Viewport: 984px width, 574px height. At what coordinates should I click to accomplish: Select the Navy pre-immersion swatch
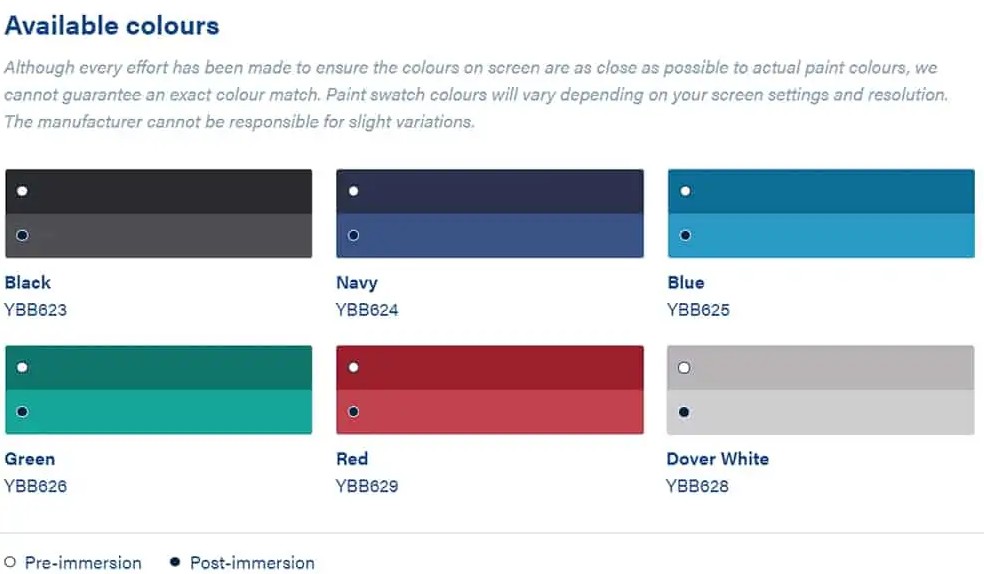490,191
